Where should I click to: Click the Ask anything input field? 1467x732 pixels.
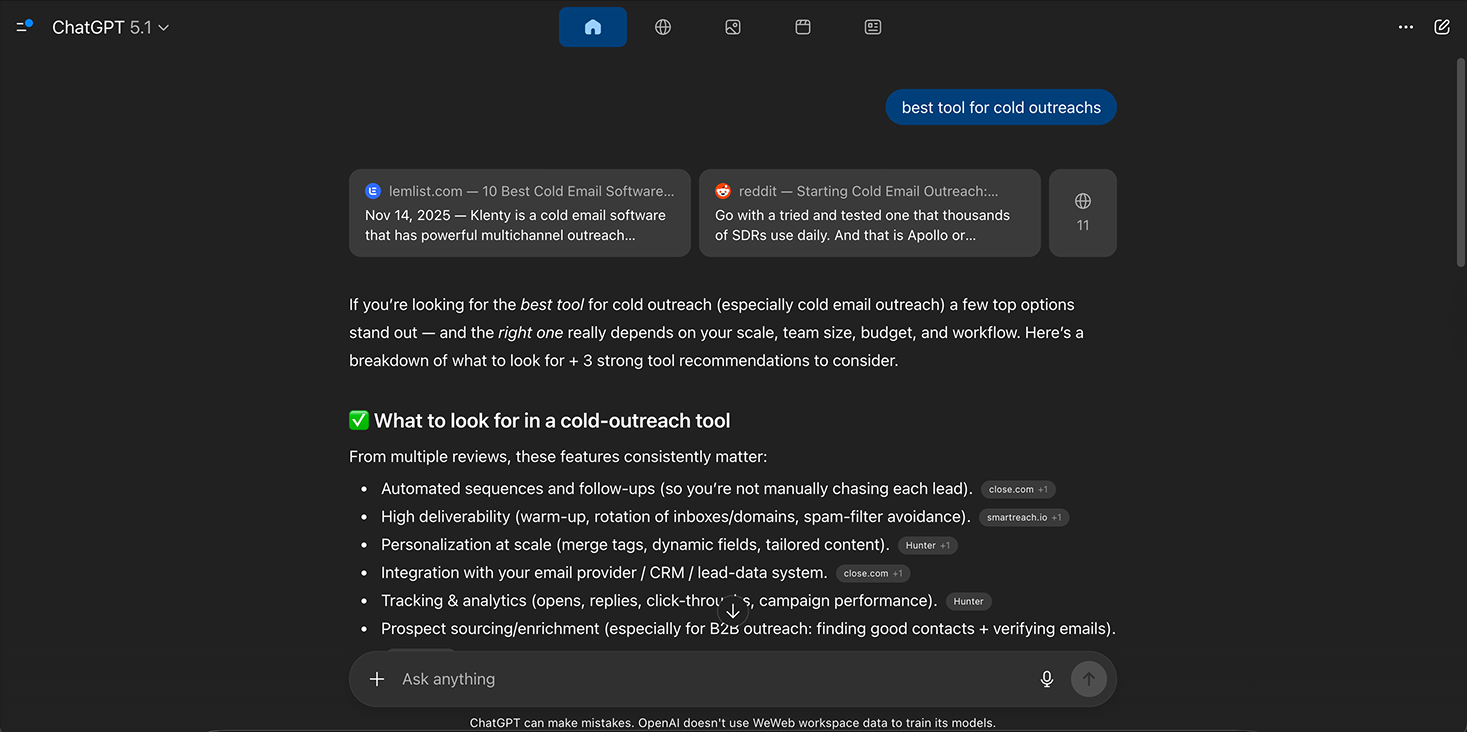700,679
